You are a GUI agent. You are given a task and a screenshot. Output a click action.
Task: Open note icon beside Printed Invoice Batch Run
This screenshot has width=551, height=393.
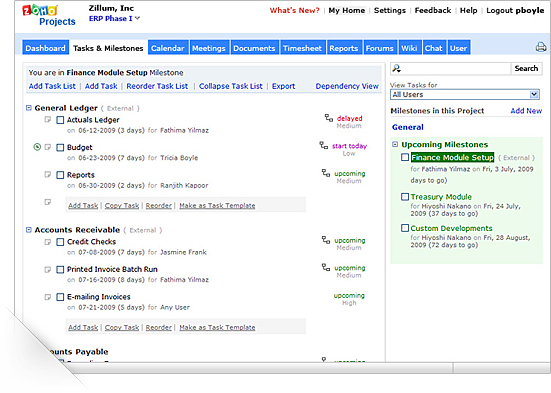48,269
